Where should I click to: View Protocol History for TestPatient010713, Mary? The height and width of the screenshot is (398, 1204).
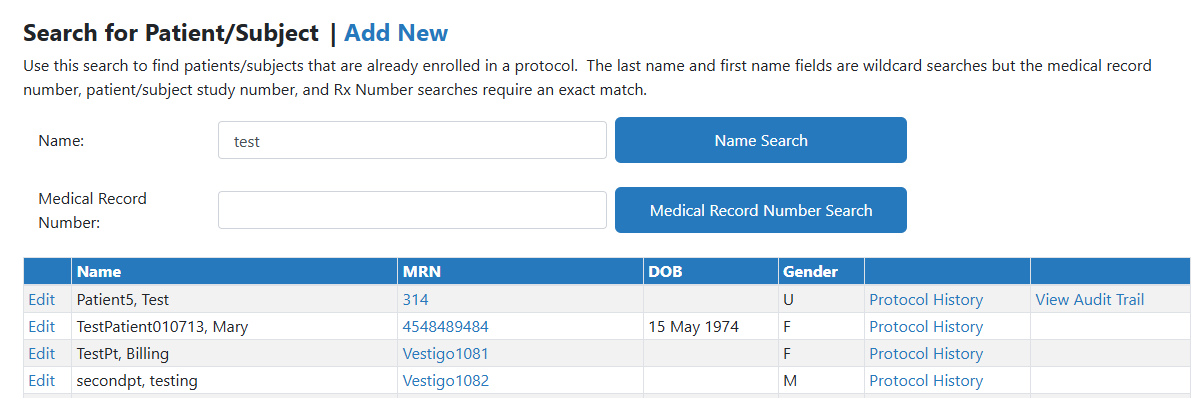click(x=926, y=326)
